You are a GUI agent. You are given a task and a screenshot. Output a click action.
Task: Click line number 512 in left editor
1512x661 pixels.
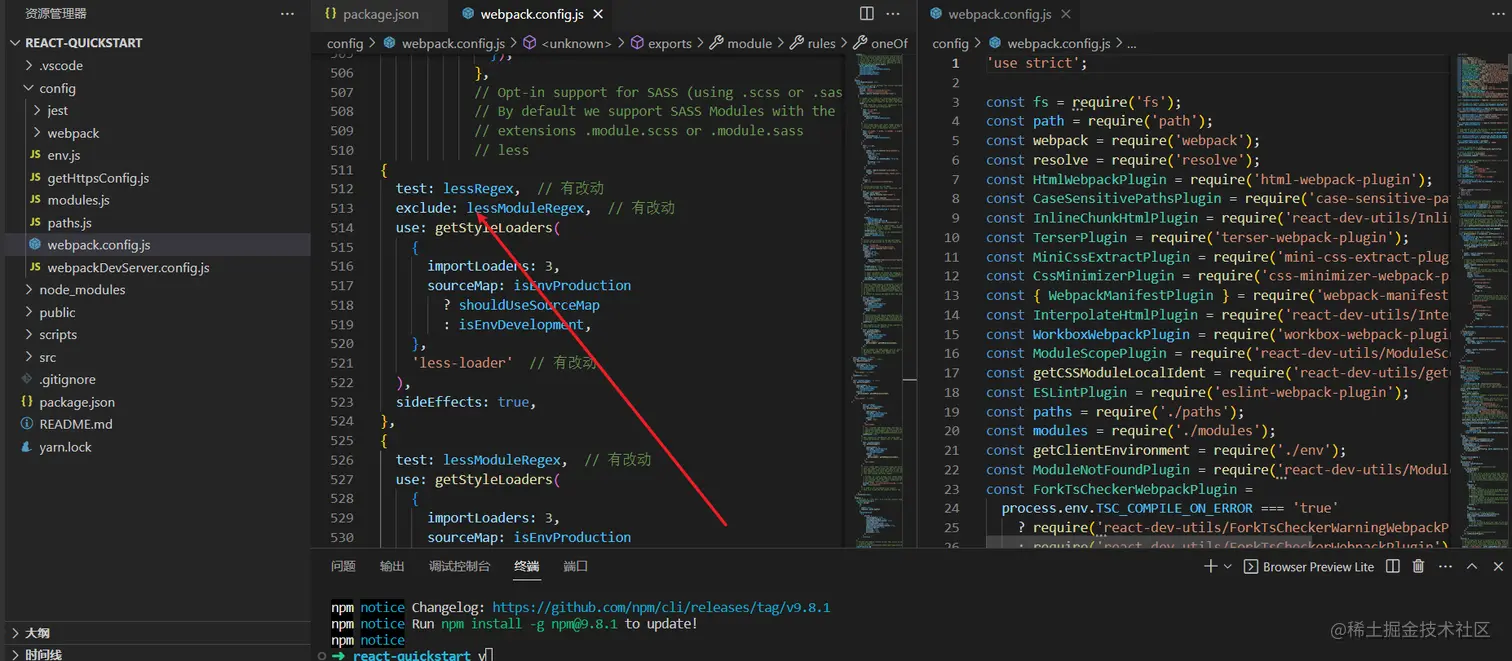tap(342, 189)
